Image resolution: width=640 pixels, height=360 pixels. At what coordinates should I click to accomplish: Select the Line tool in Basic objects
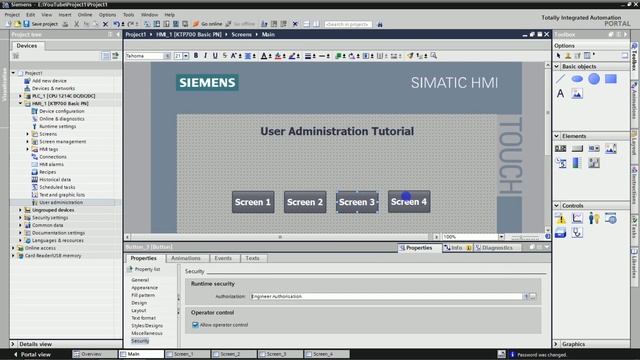[x=560, y=79]
